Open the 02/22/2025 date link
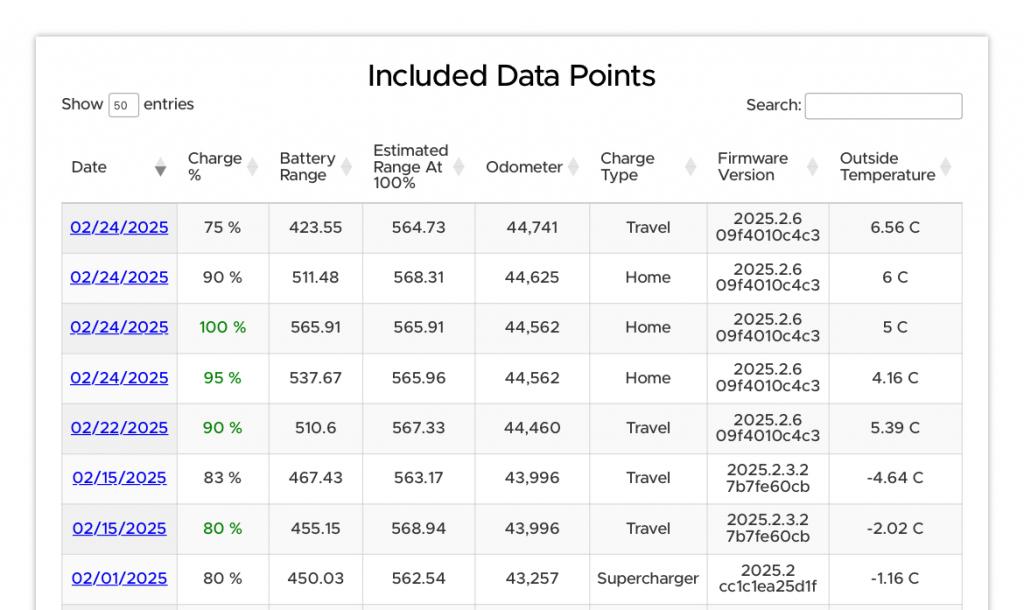 click(x=119, y=428)
